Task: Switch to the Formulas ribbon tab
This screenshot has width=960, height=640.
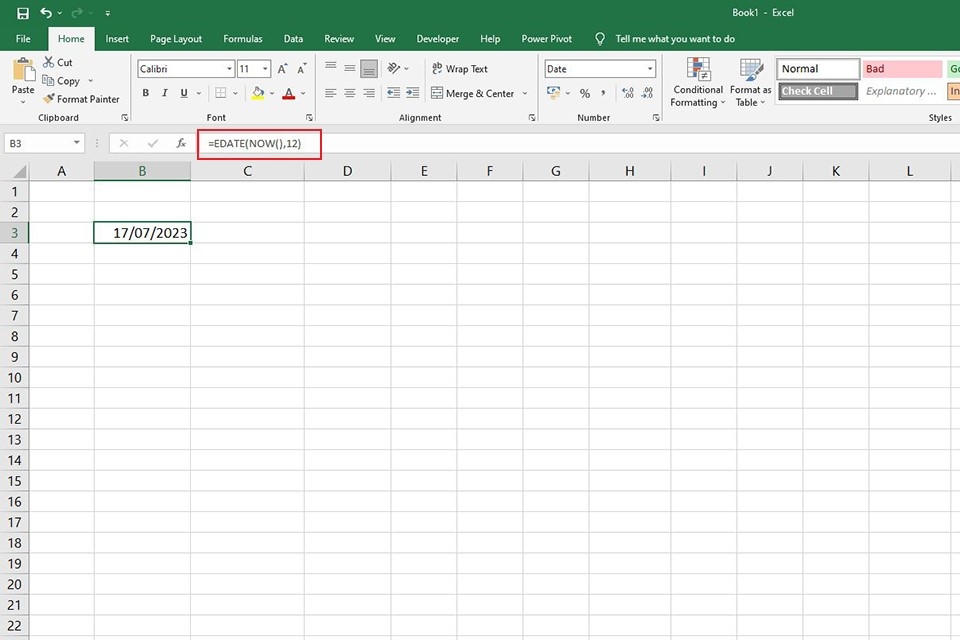Action: (242, 38)
